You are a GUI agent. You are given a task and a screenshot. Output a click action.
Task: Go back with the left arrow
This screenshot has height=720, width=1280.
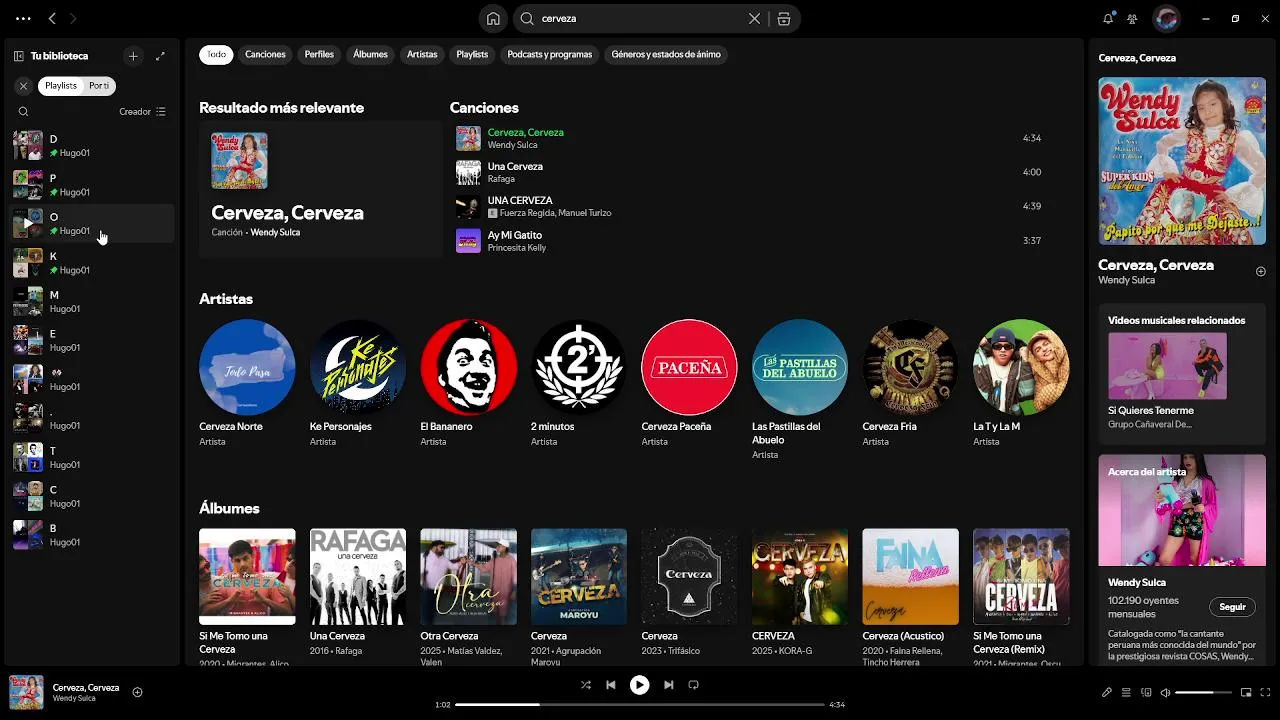52,18
